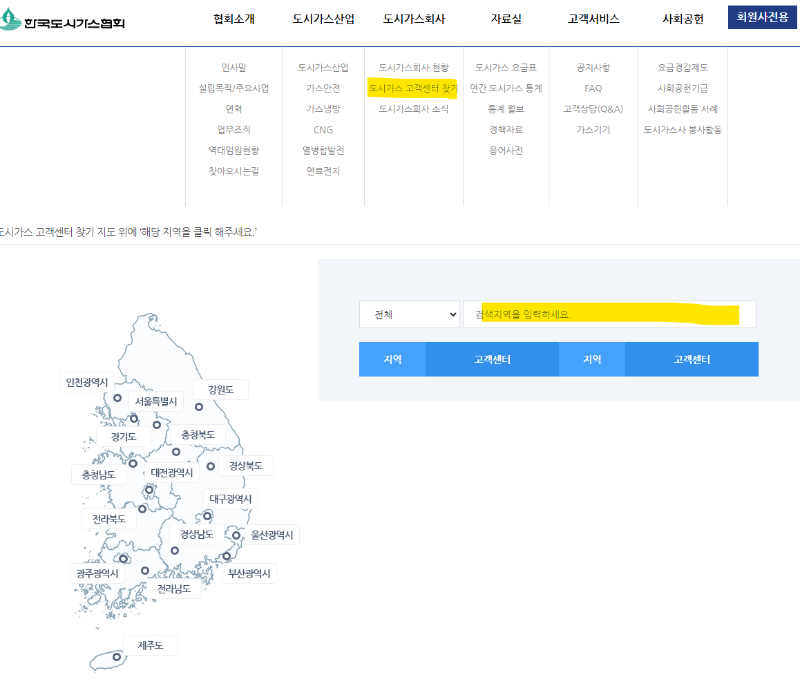Open the 사회공헌 menu
Viewport: 800px width, 684px height.
coord(683,19)
